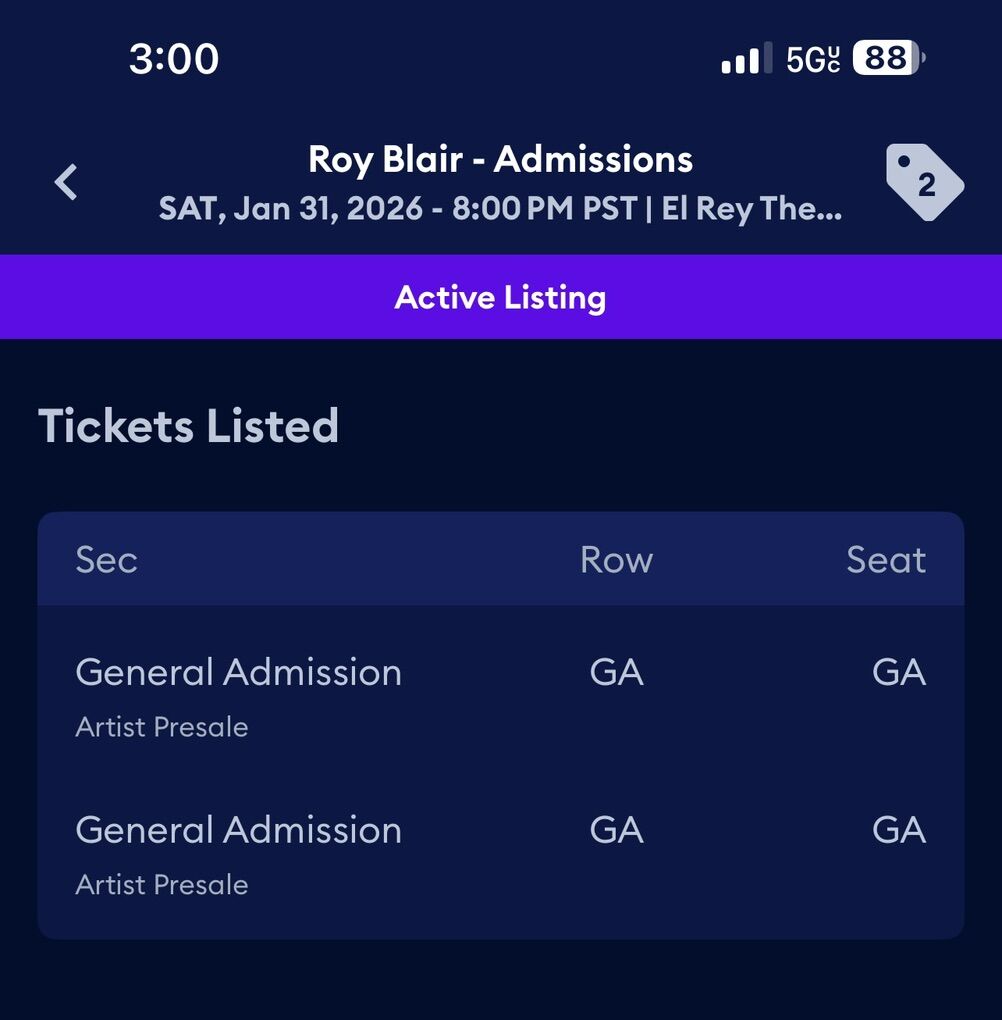Tap the first ticket's Row GA value
The height and width of the screenshot is (1020, 1002).
point(616,672)
